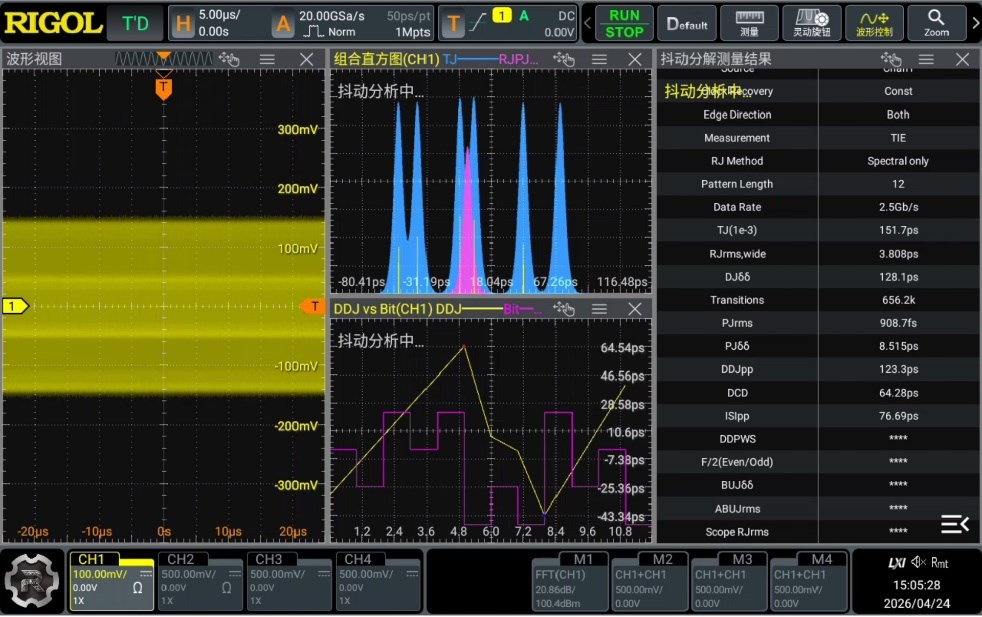Enable the CH3 channel
The image size is (982, 617).
[288, 581]
